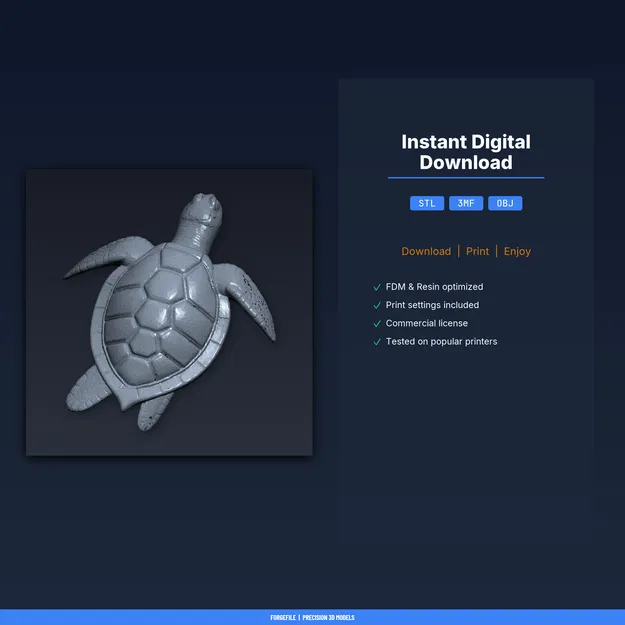Click the "Commercial license" text

tap(426, 323)
